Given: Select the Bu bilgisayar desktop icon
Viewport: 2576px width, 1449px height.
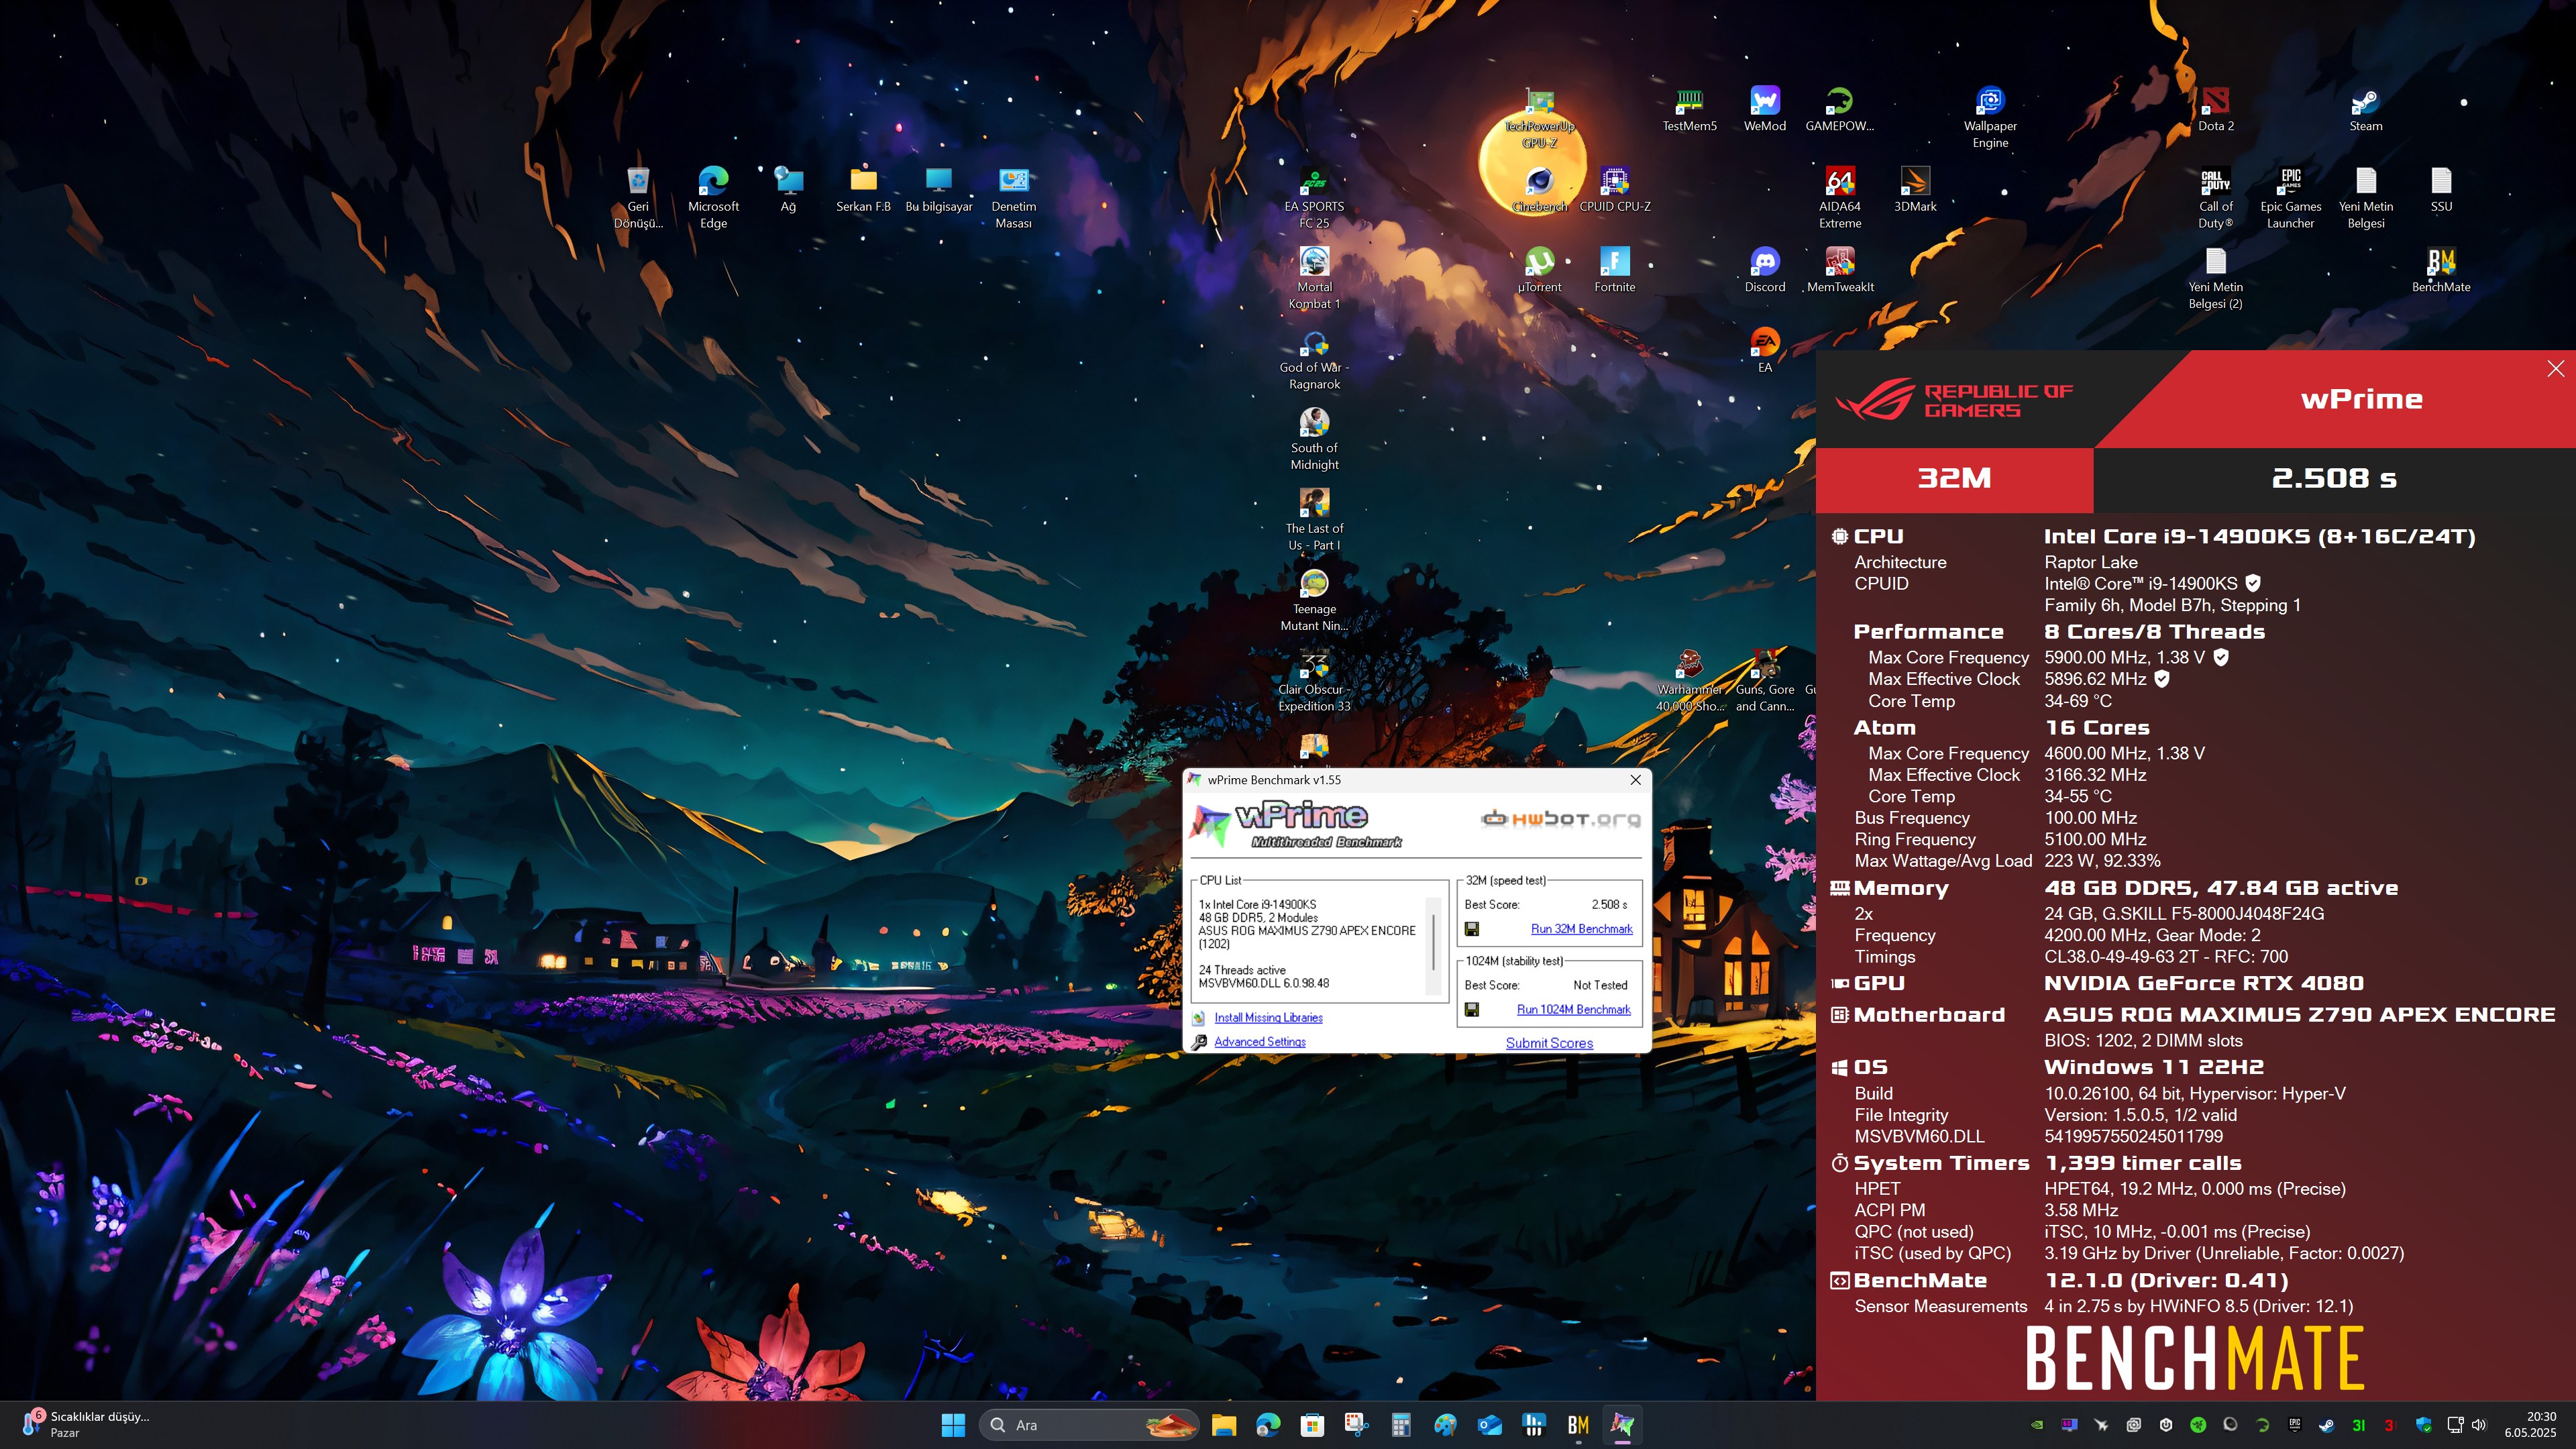Looking at the screenshot, I should click(938, 190).
